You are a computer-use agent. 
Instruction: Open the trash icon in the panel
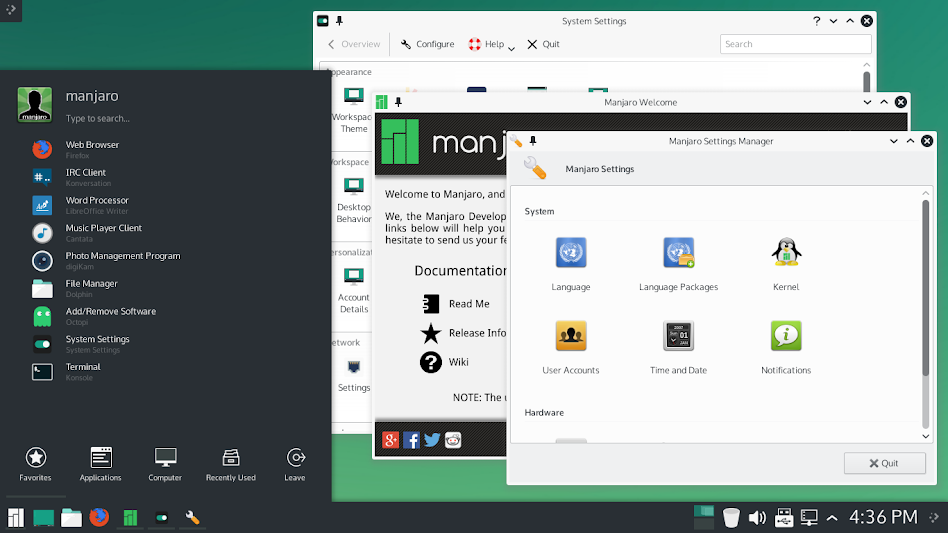[731, 517]
